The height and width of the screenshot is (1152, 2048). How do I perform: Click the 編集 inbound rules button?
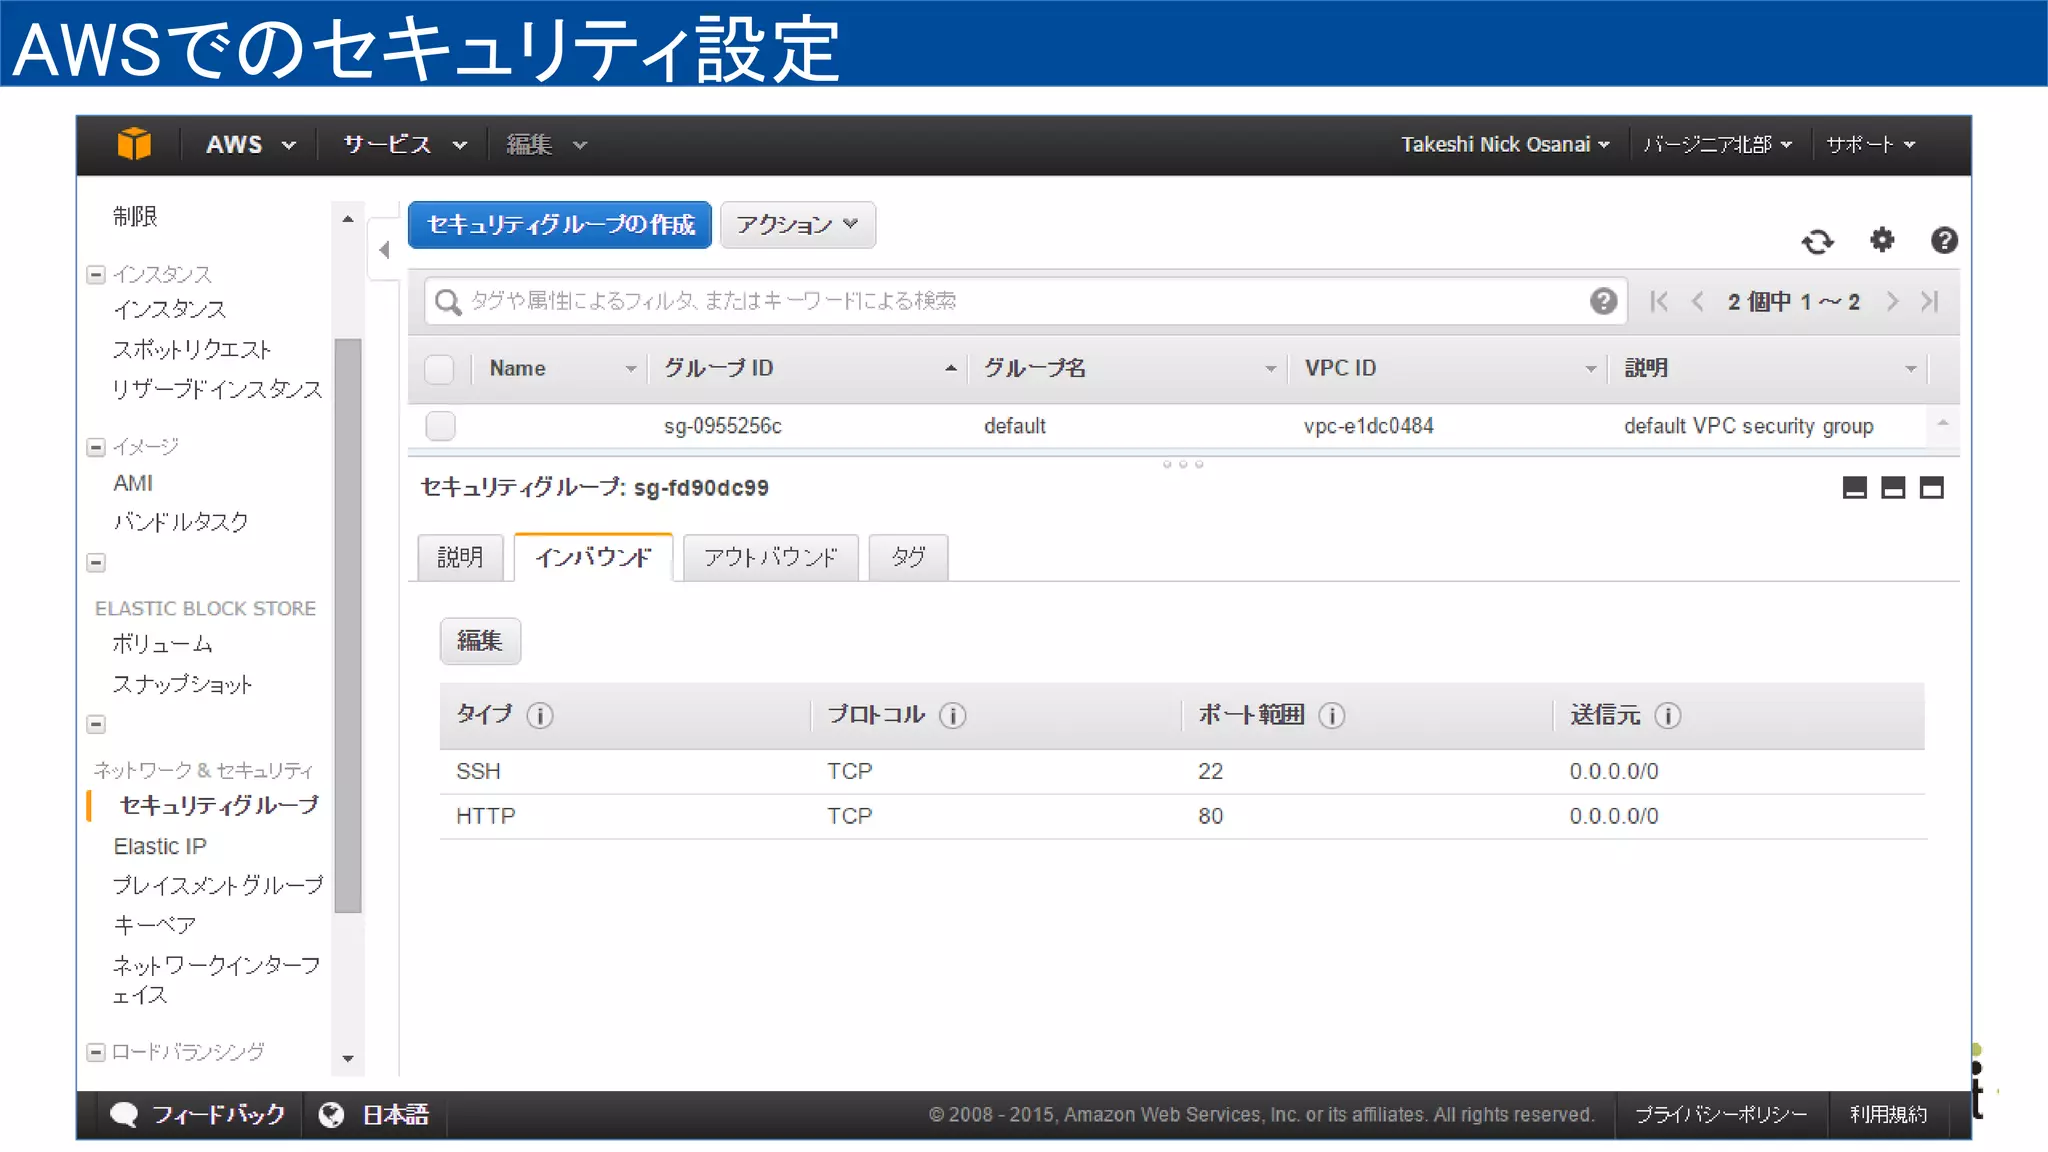480,641
